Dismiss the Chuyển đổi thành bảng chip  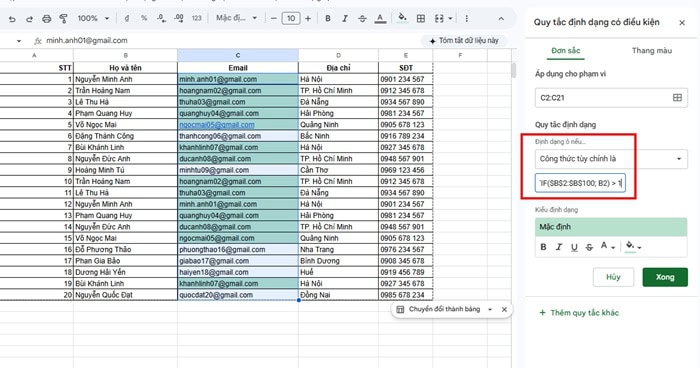pyautogui.click(x=504, y=309)
